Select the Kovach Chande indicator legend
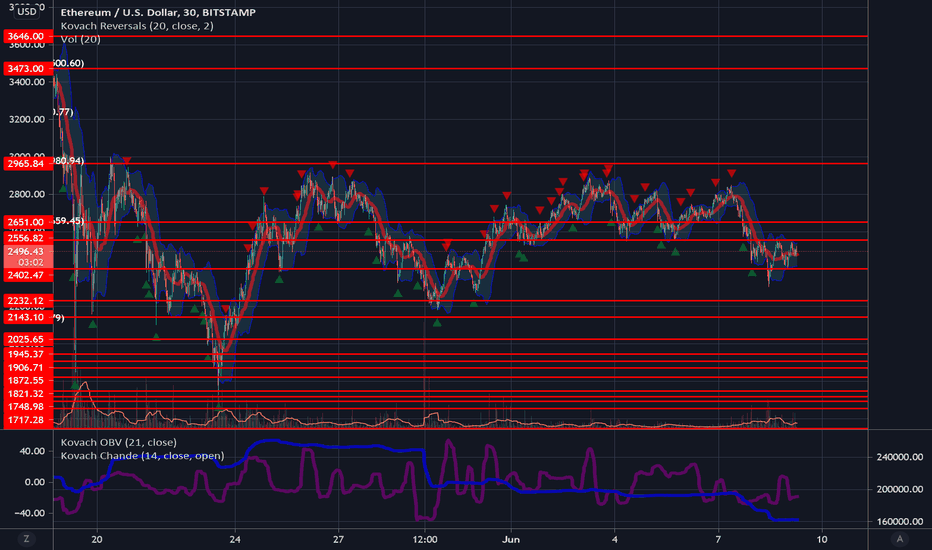 pyautogui.click(x=142, y=456)
